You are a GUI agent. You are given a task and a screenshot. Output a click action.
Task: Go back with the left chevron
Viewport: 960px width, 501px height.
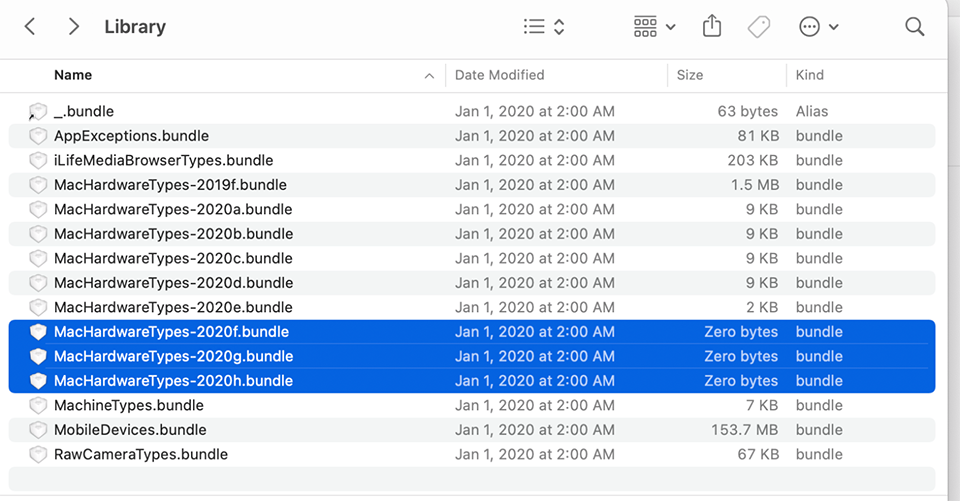(29, 27)
